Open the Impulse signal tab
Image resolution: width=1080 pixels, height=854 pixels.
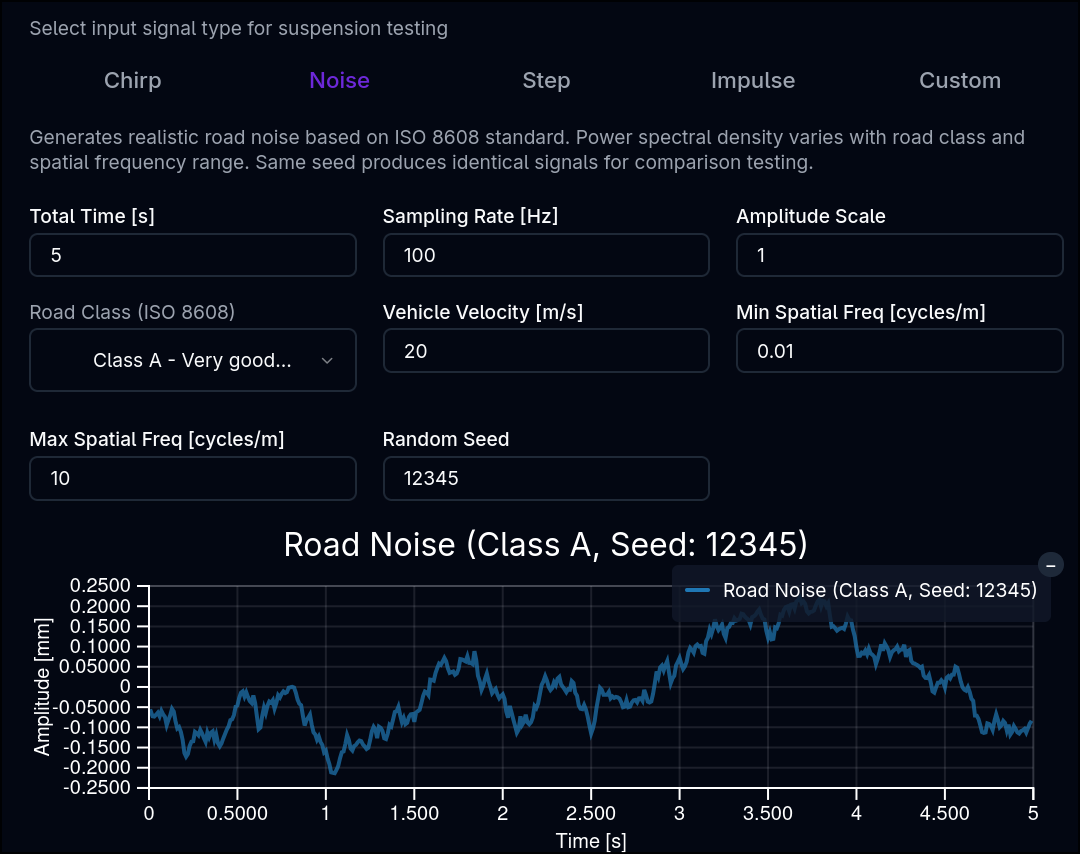click(753, 81)
